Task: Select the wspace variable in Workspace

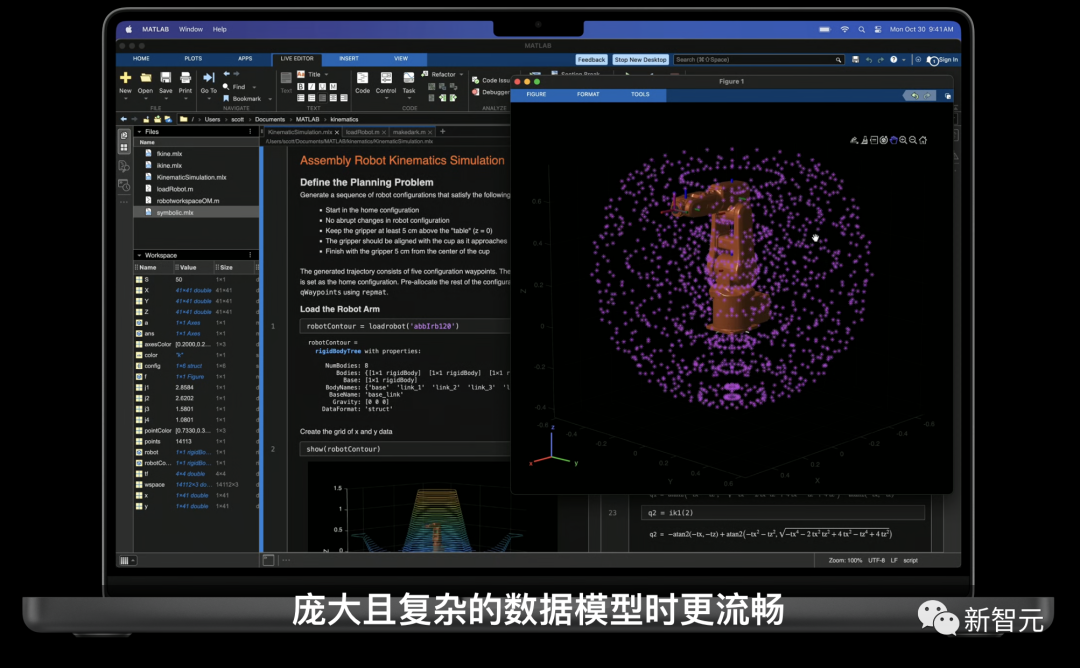Action: (x=196, y=484)
